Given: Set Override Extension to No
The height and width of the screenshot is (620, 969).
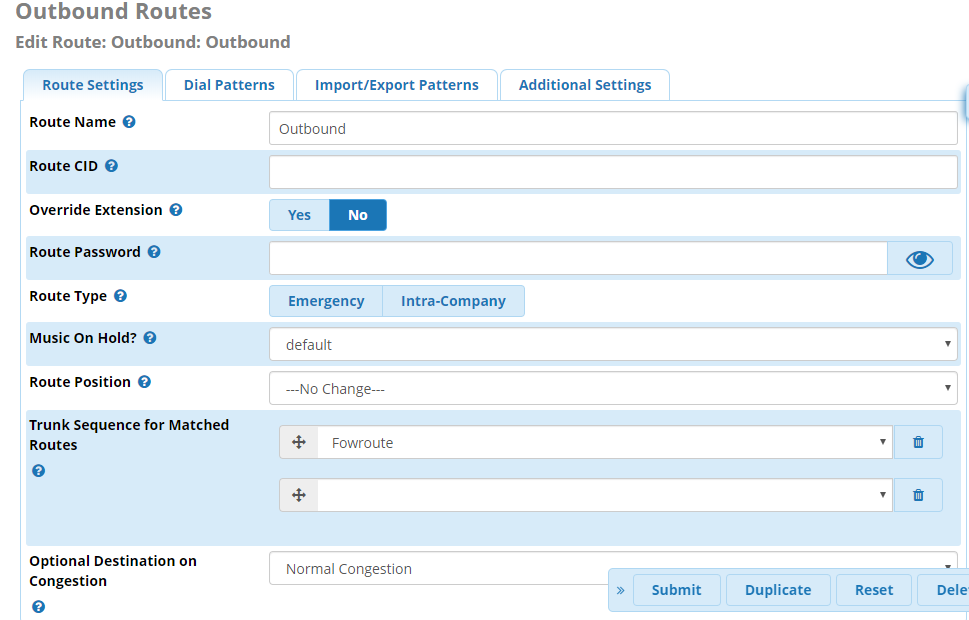Looking at the screenshot, I should coord(357,215).
